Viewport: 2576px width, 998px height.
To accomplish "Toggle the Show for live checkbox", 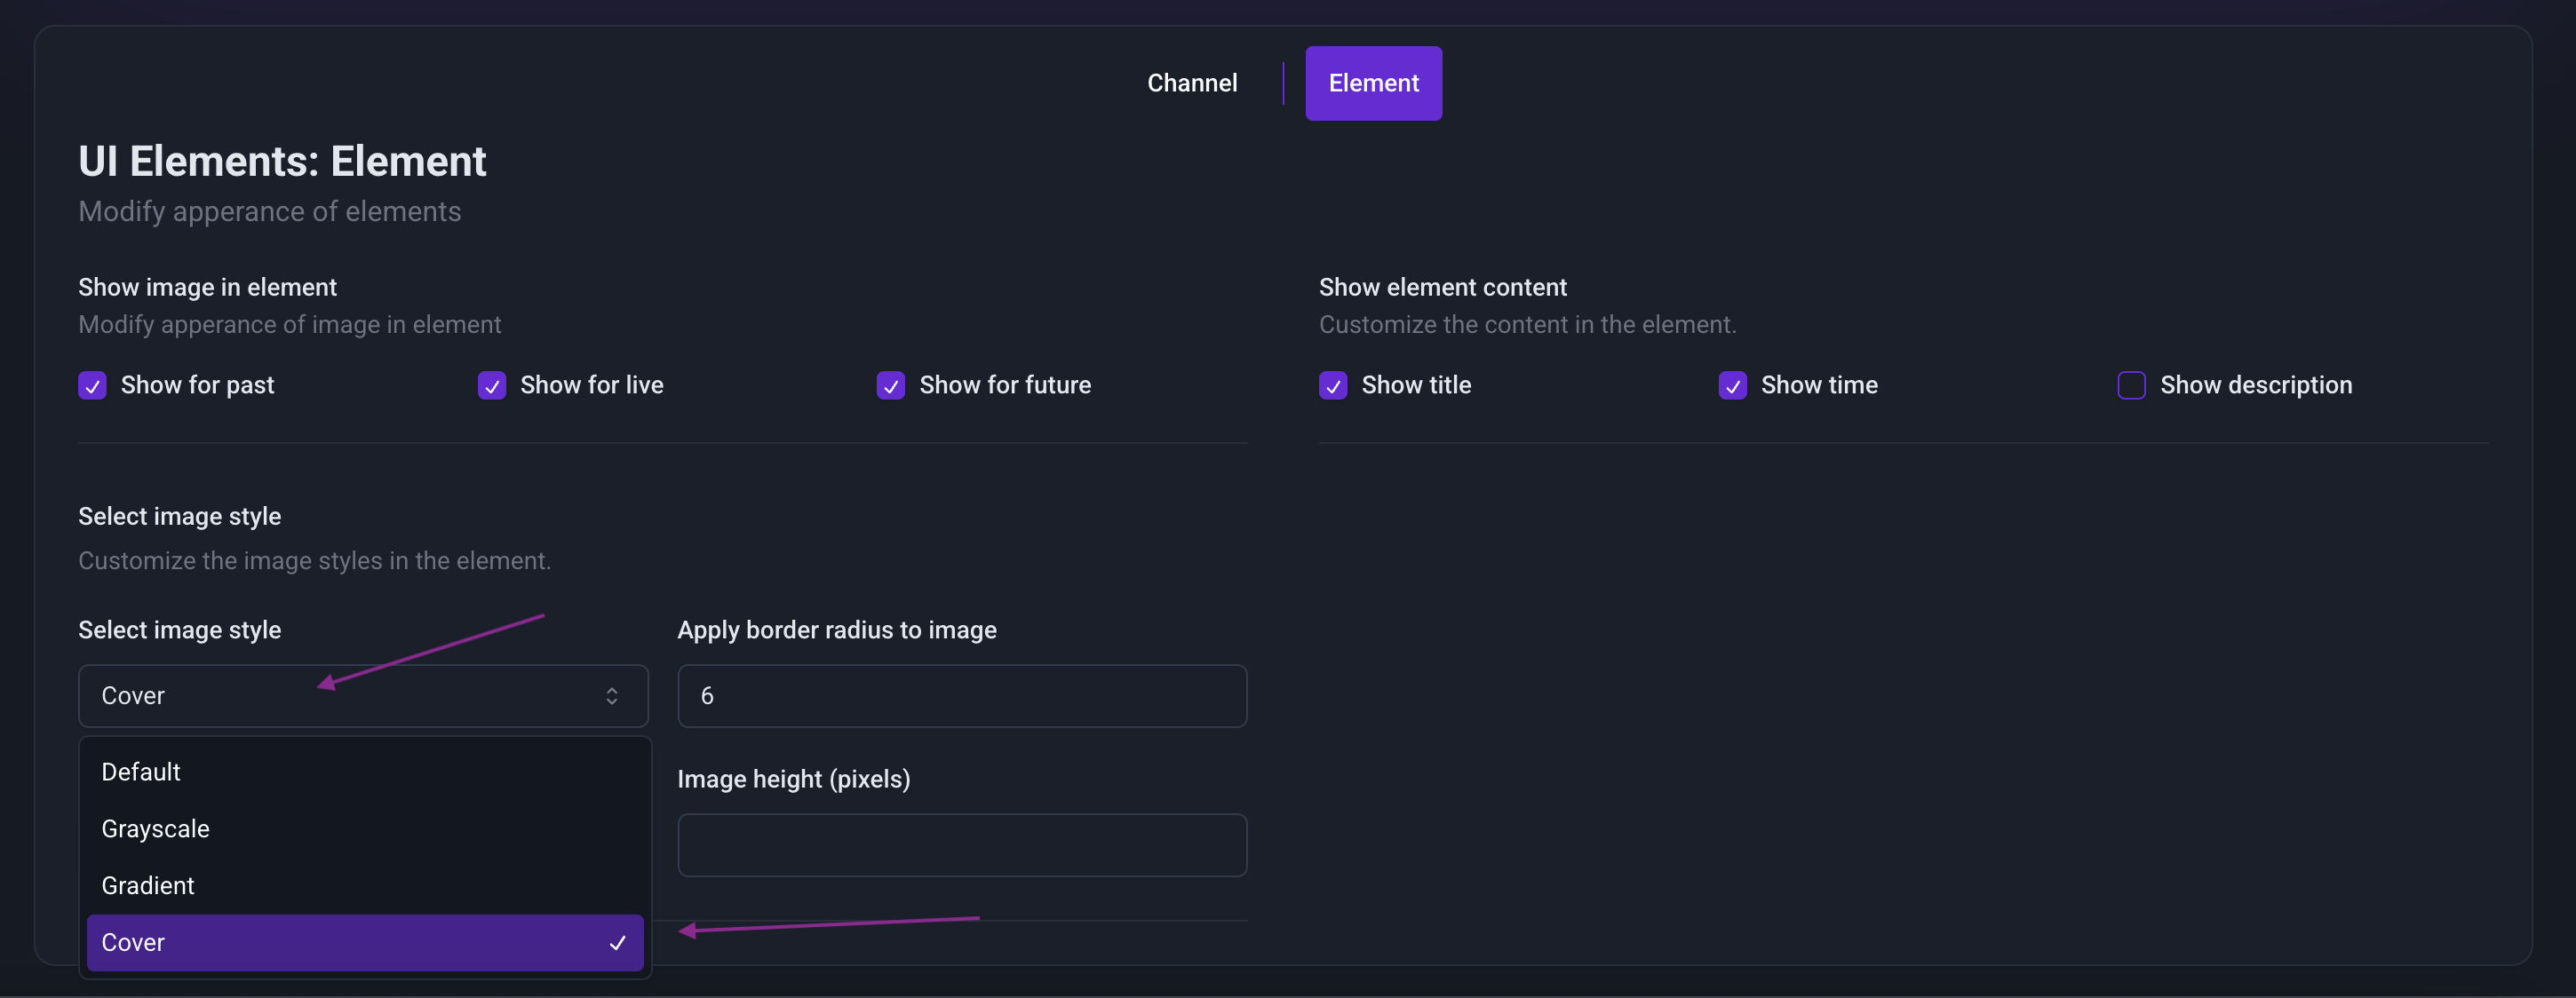I will pyautogui.click(x=491, y=386).
